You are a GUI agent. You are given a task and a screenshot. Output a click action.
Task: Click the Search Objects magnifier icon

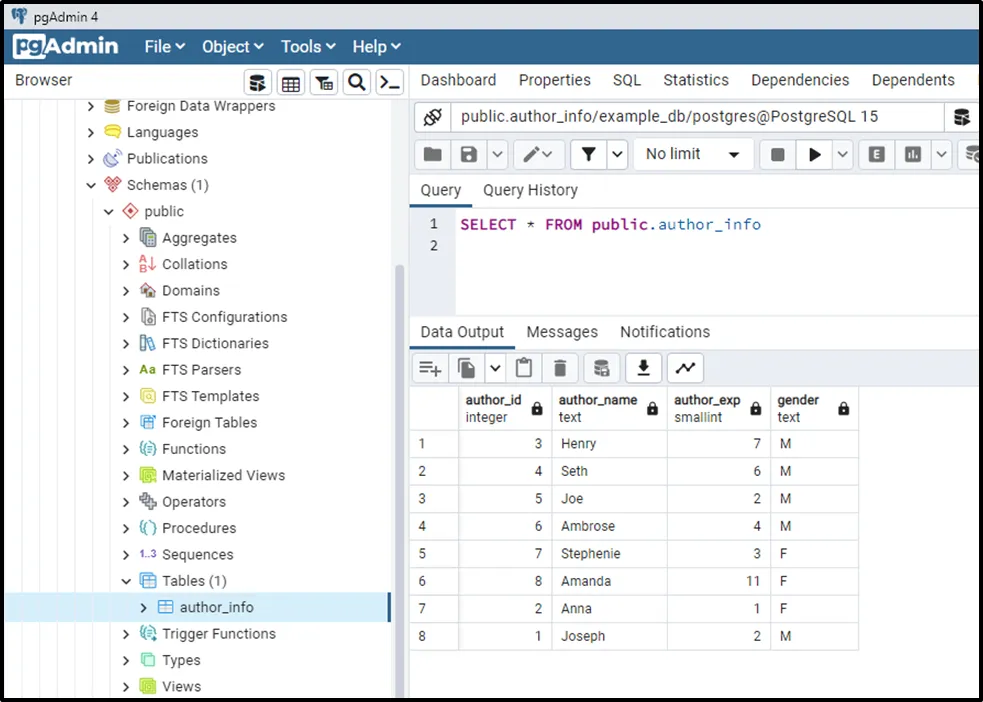coord(357,82)
